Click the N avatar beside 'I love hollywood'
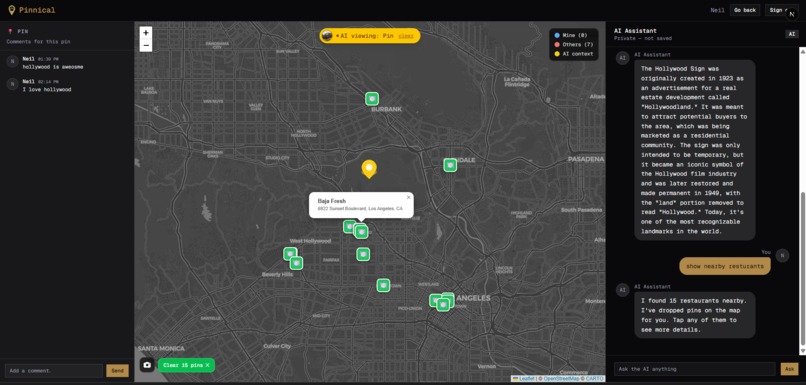Image resolution: width=806 pixels, height=385 pixels. coord(12,84)
